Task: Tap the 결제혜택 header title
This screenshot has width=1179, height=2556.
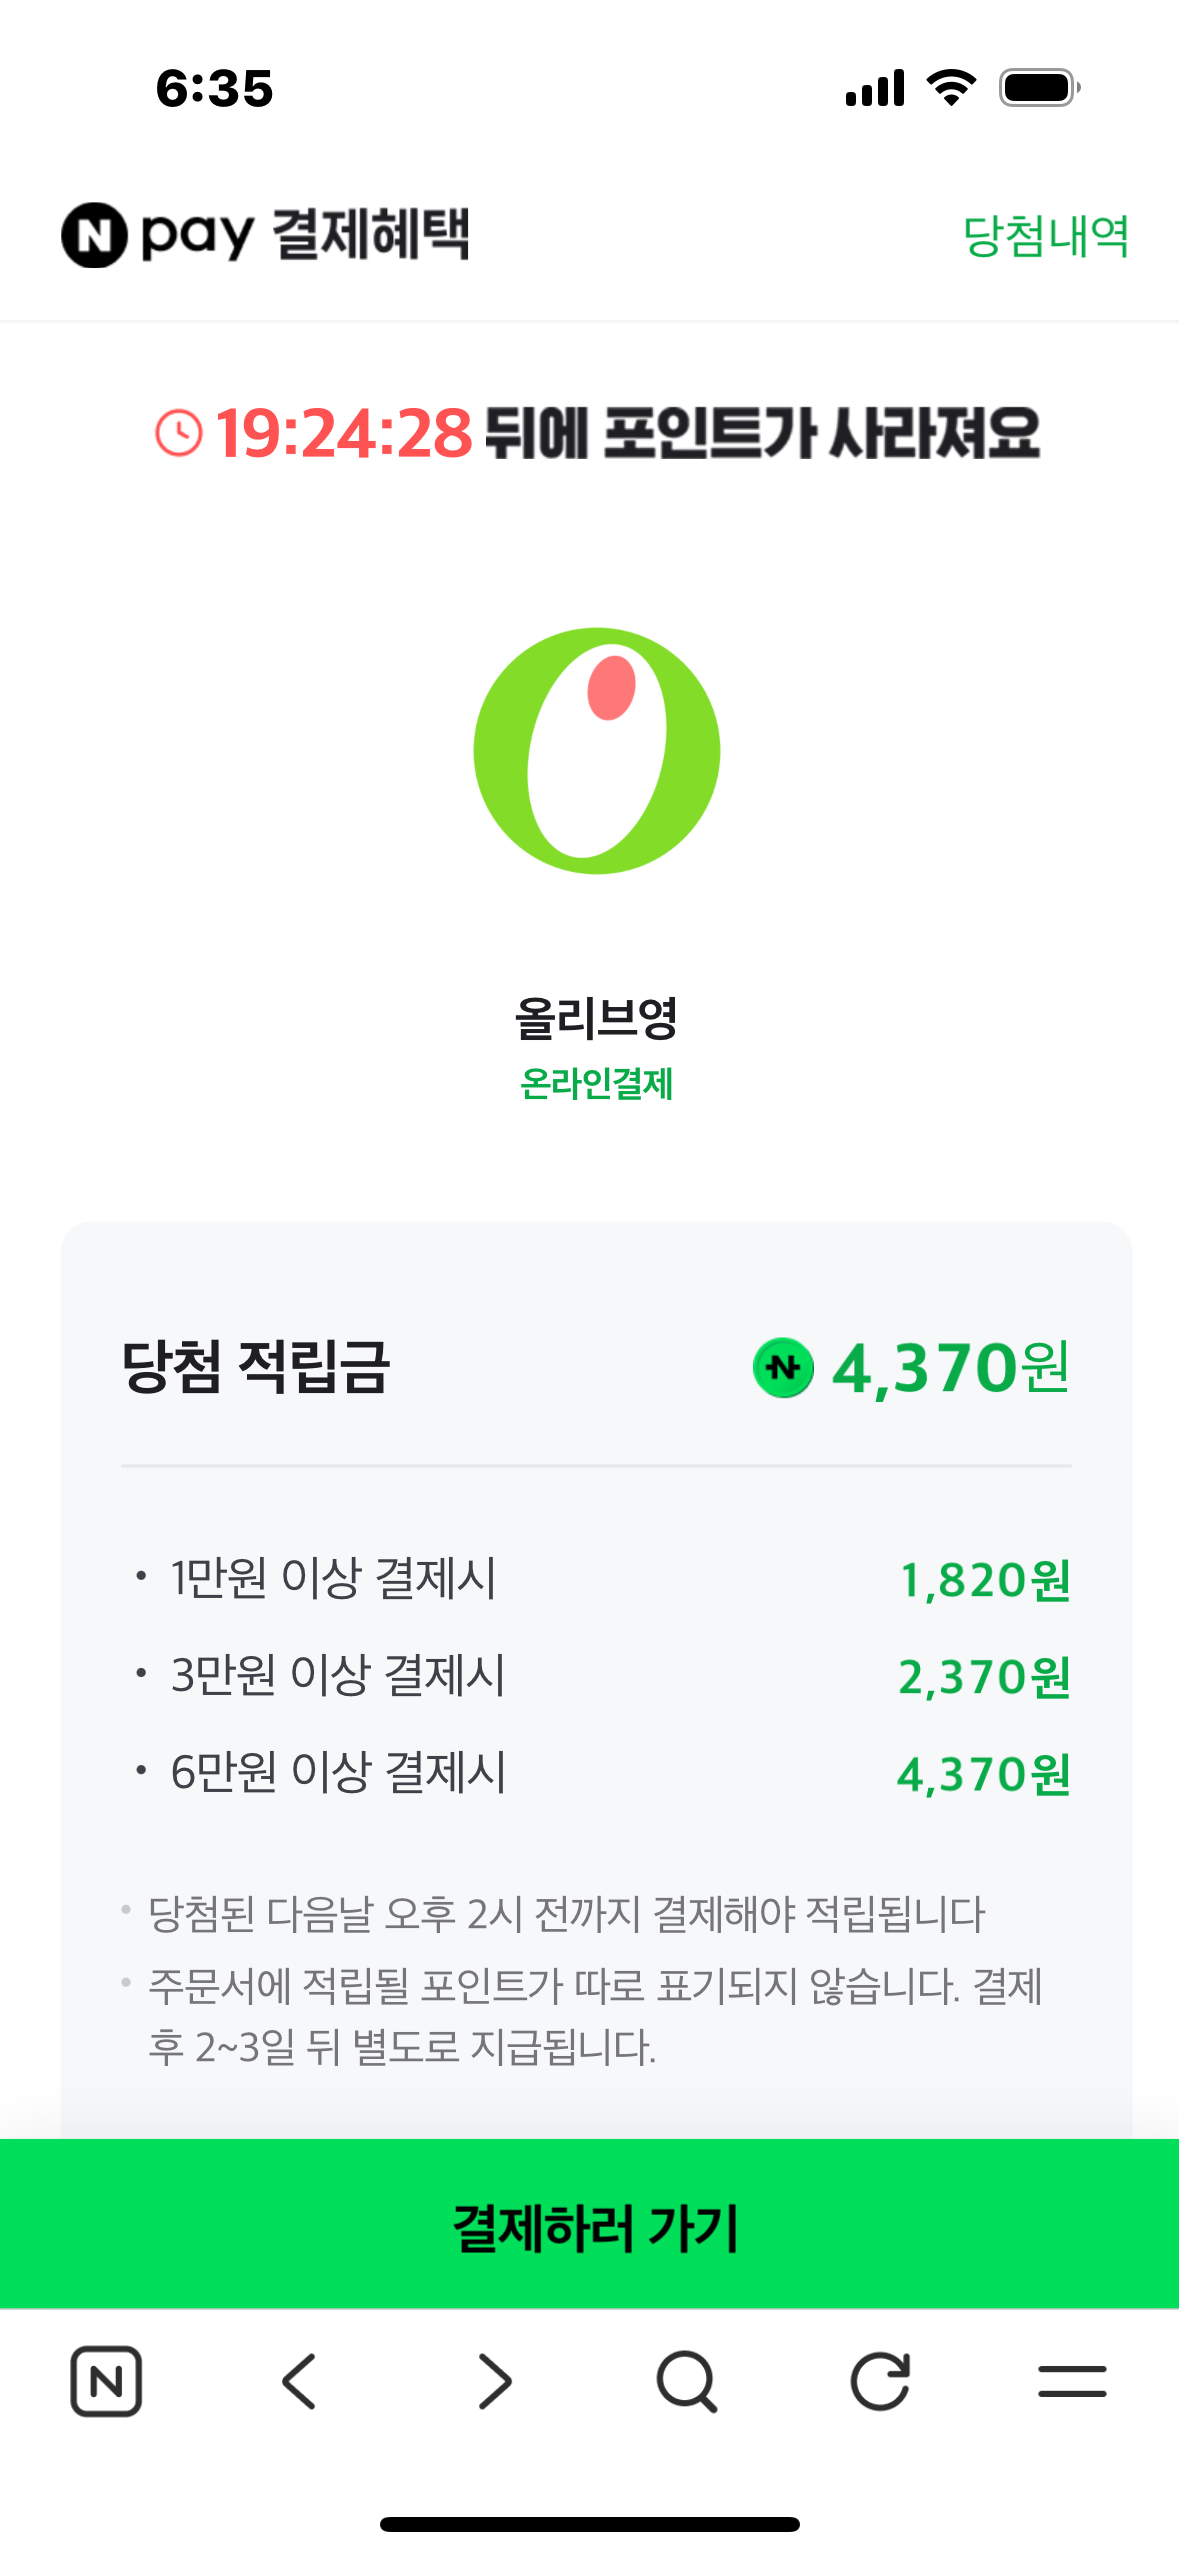Action: (x=370, y=235)
